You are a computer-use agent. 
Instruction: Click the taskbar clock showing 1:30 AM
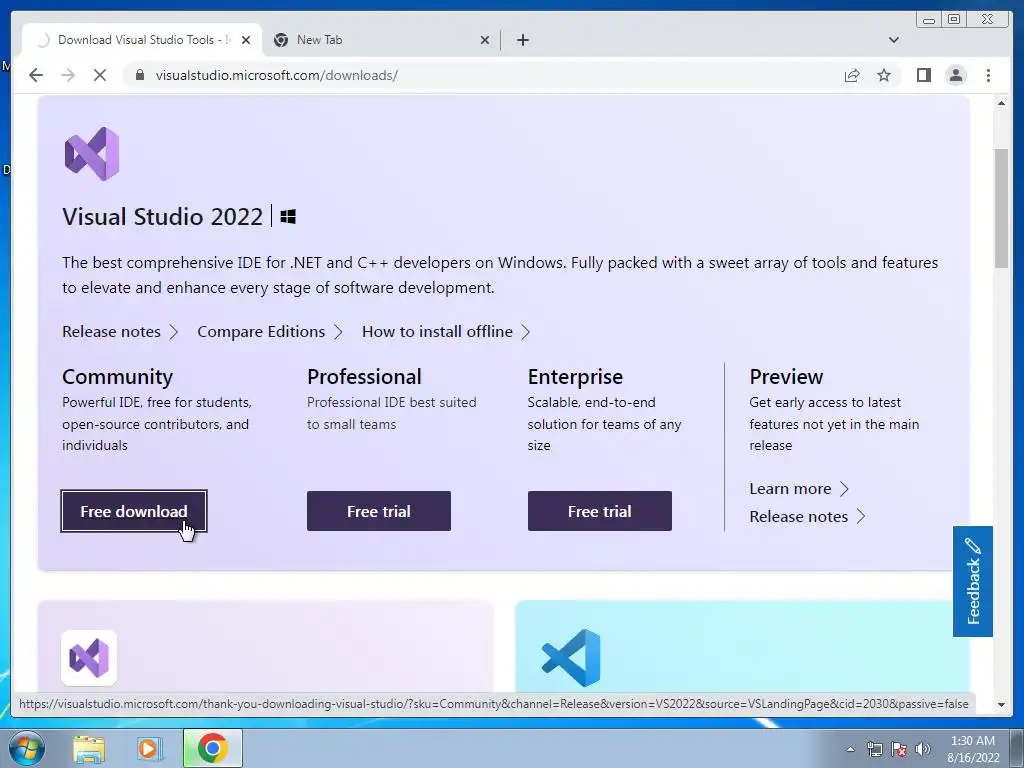tap(972, 749)
